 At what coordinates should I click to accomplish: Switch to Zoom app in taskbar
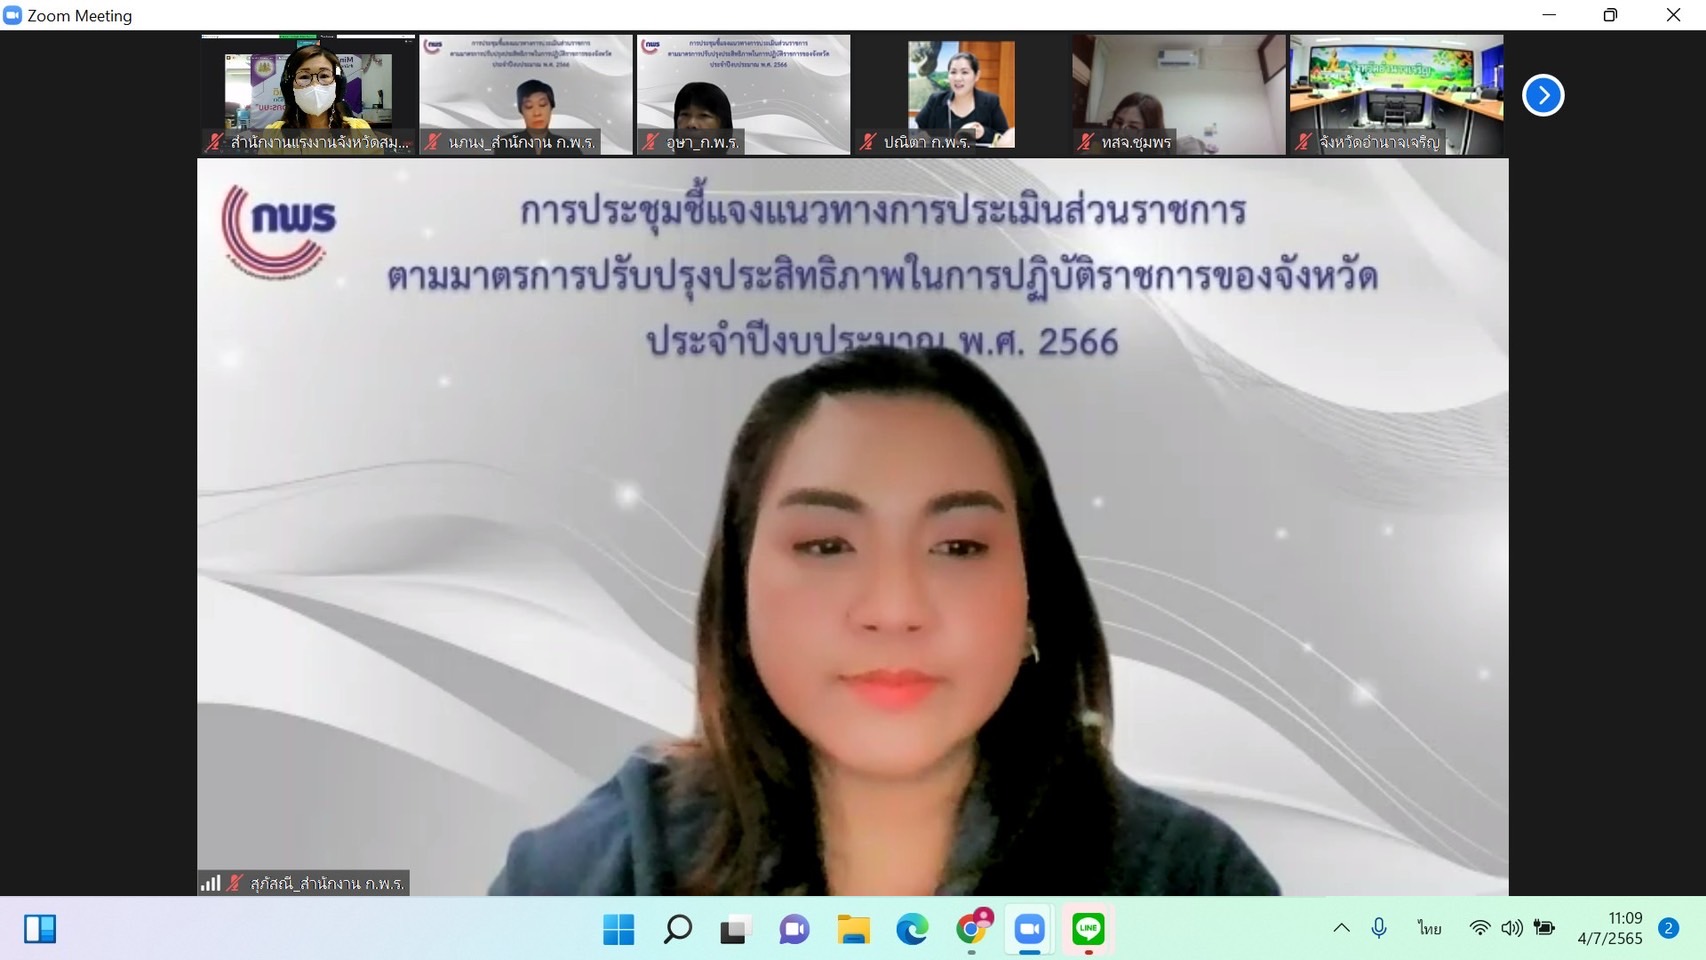pos(1029,929)
